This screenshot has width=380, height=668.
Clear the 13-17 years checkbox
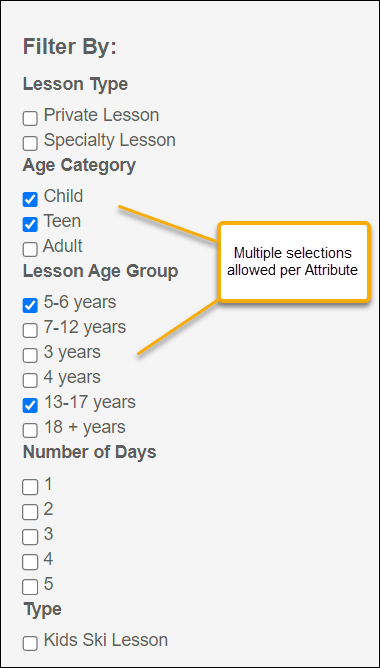(30, 406)
